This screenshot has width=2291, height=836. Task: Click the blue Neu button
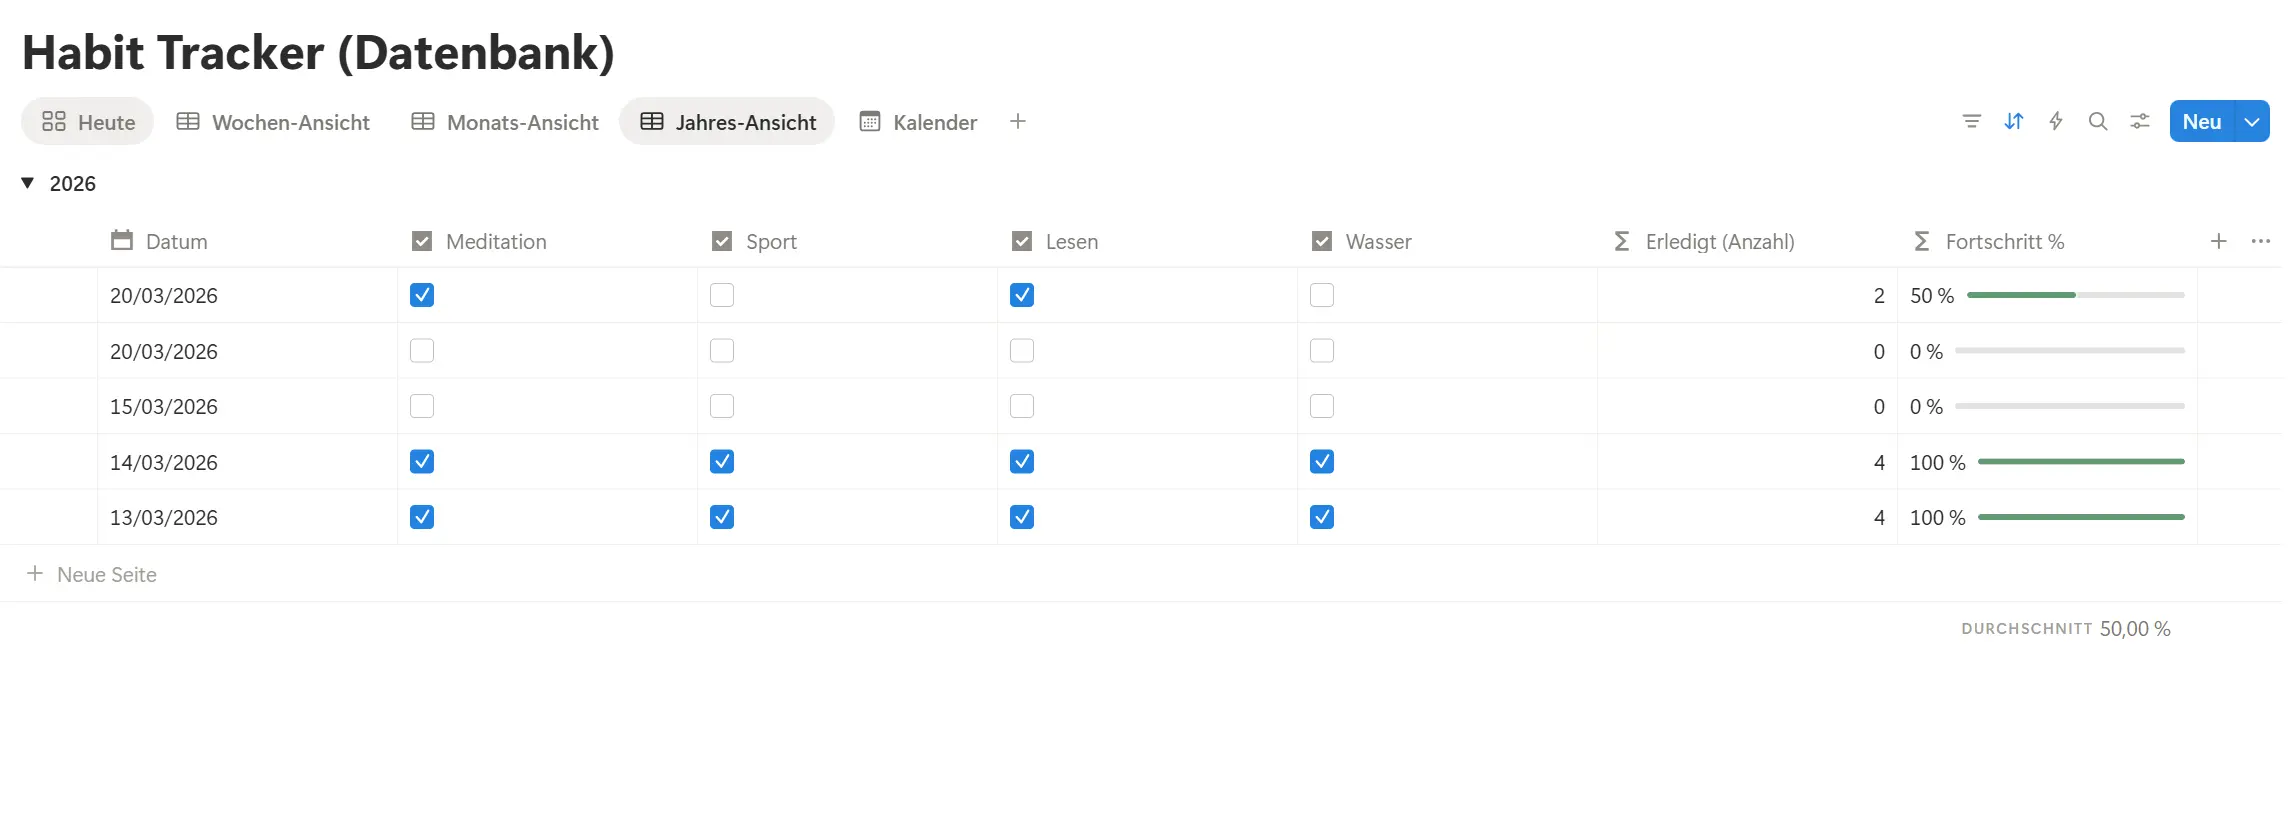pos(2201,122)
